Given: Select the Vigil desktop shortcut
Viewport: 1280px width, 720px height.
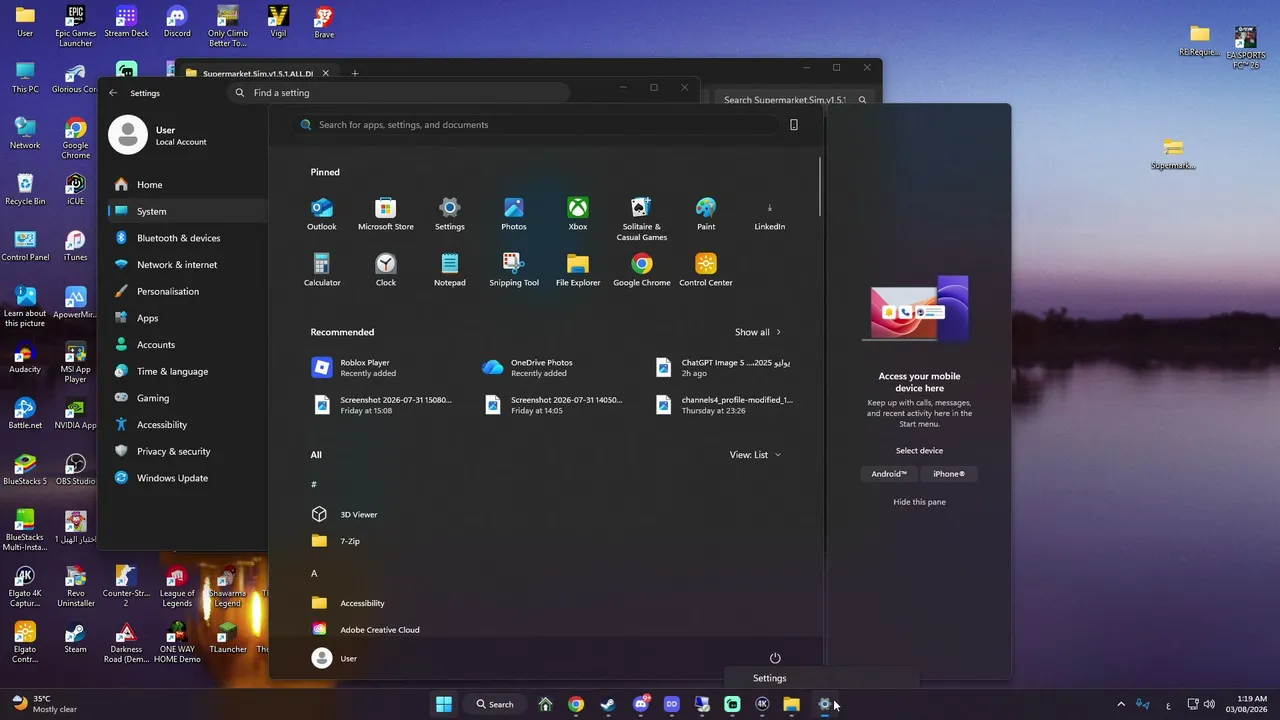Looking at the screenshot, I should (x=278, y=22).
